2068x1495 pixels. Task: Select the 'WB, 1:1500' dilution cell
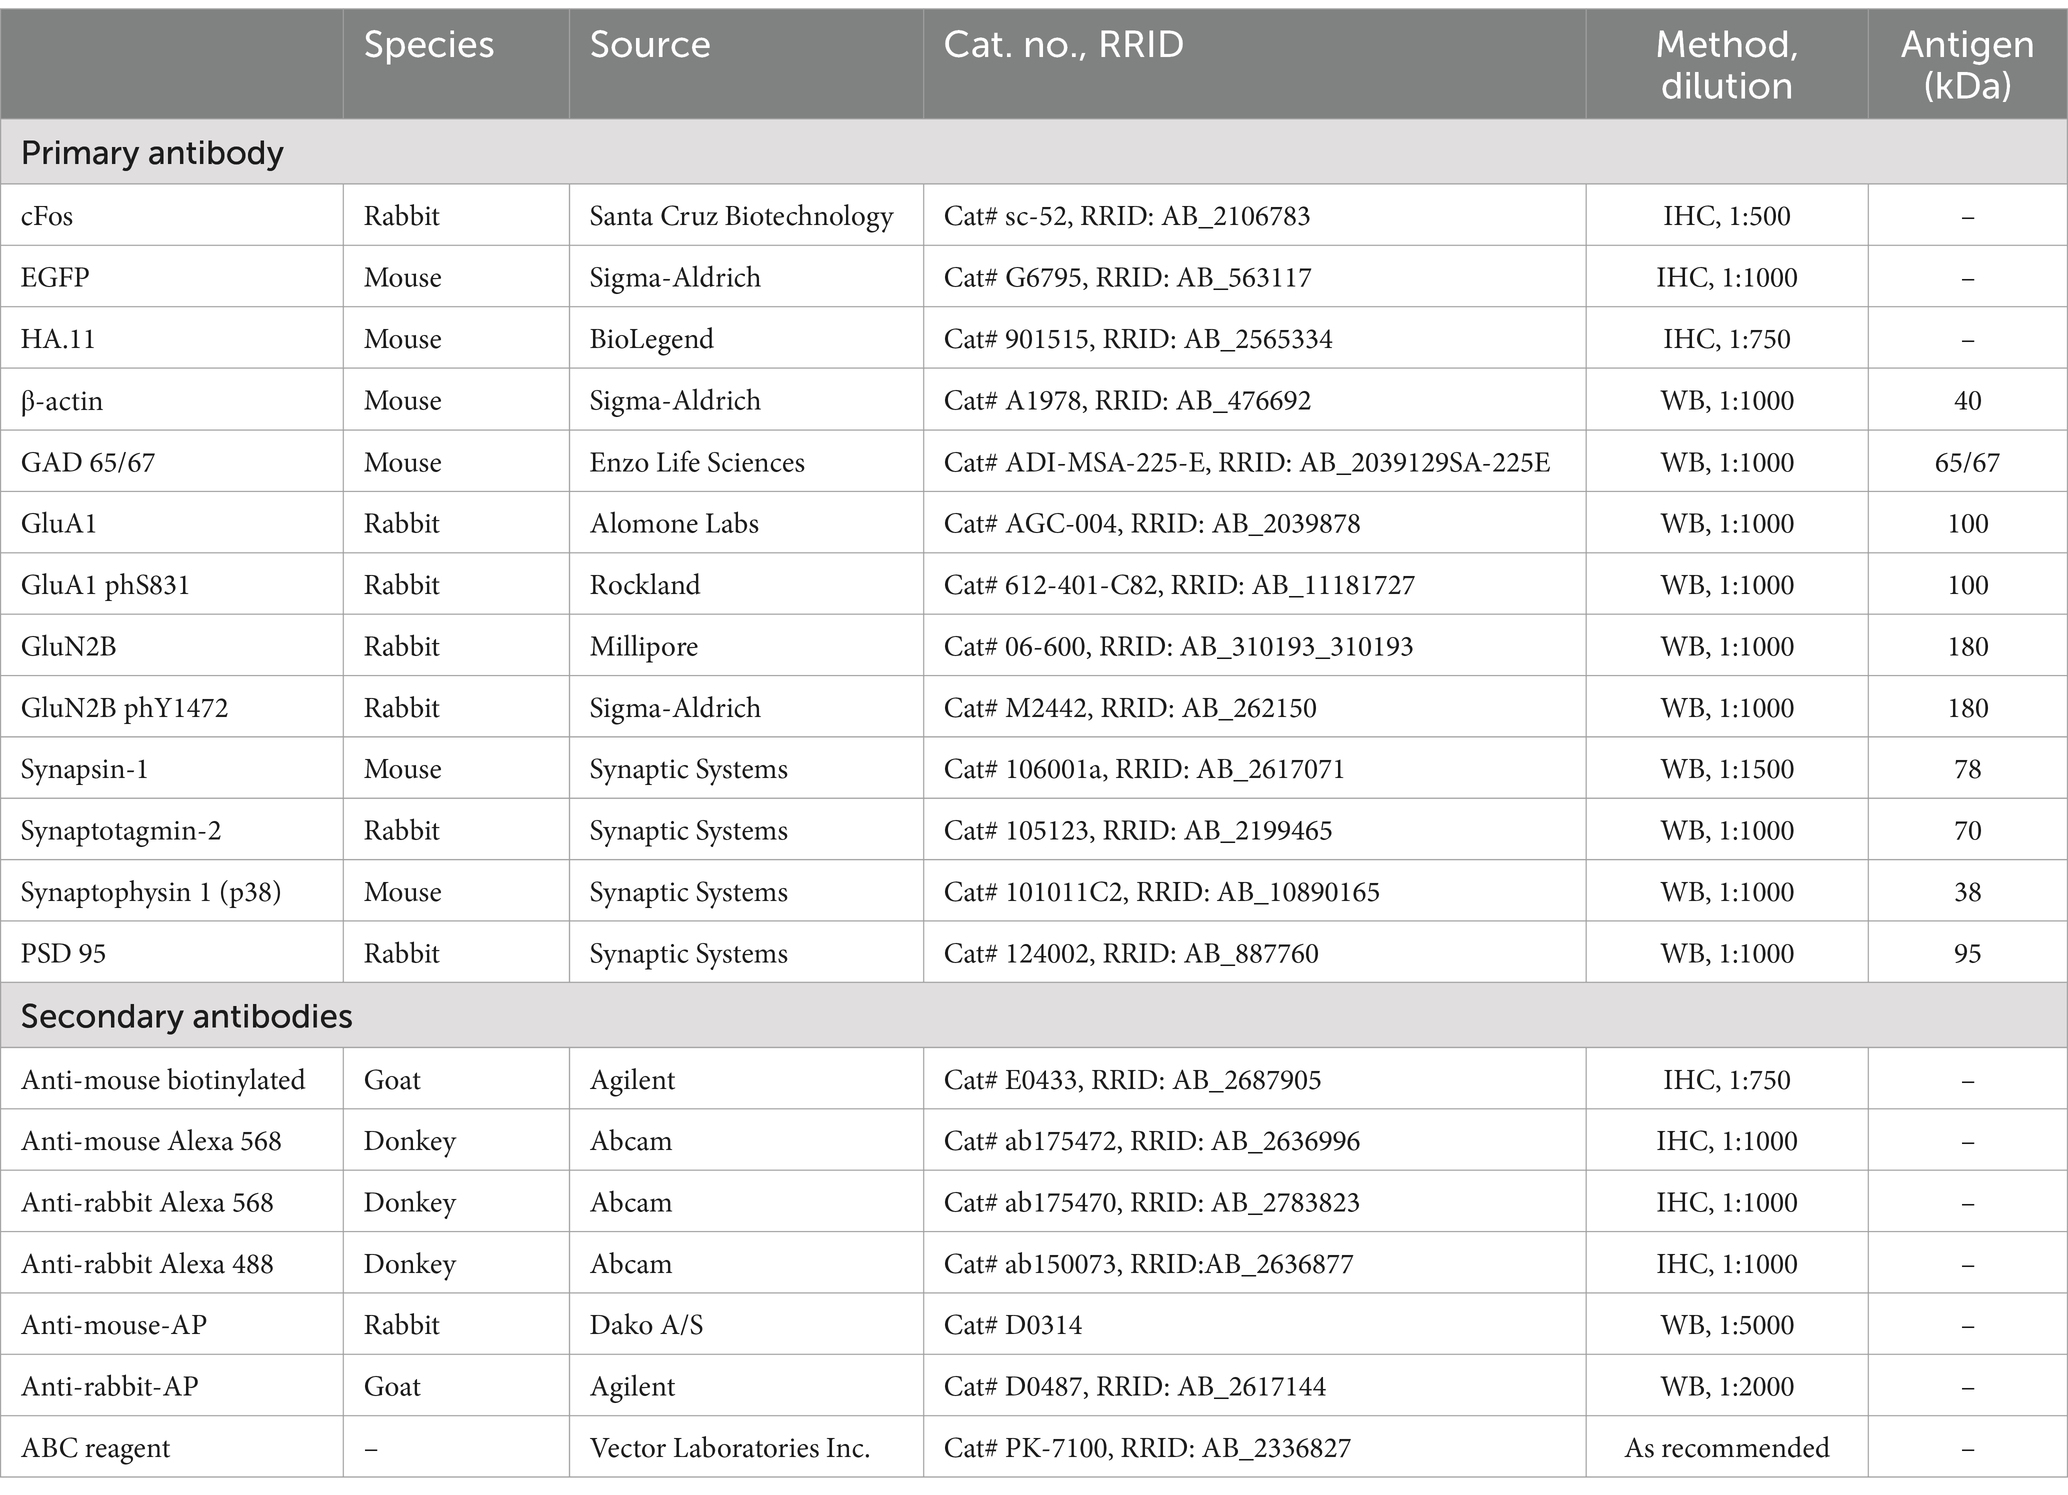1727,769
